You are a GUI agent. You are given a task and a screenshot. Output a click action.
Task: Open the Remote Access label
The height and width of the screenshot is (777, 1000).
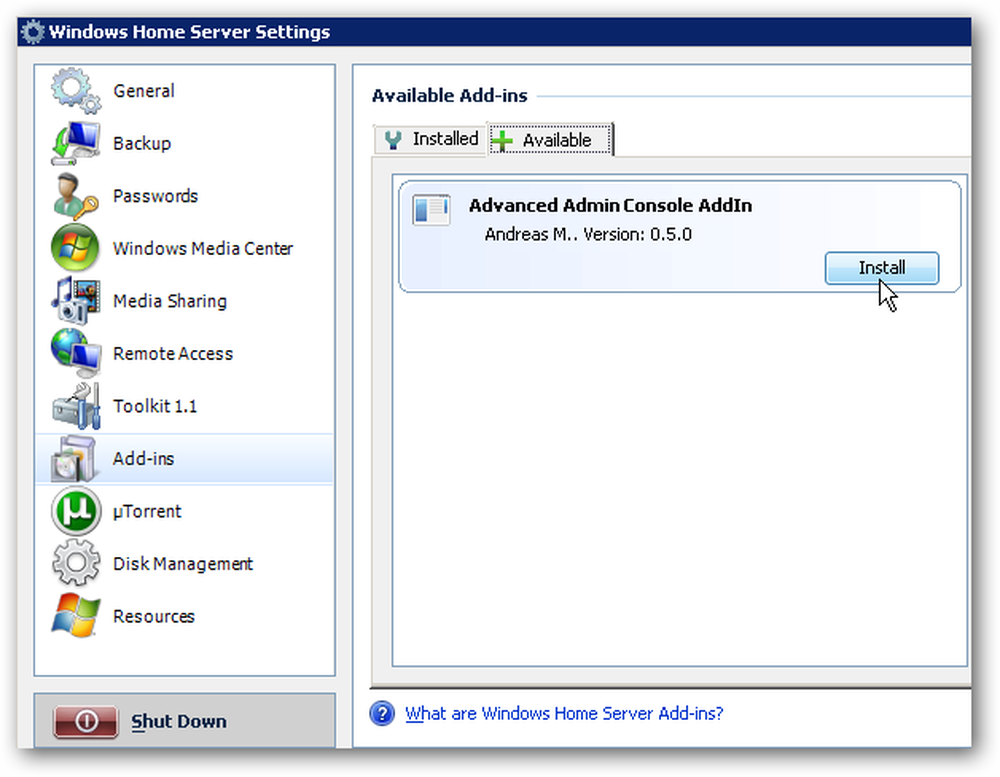pyautogui.click(x=173, y=353)
